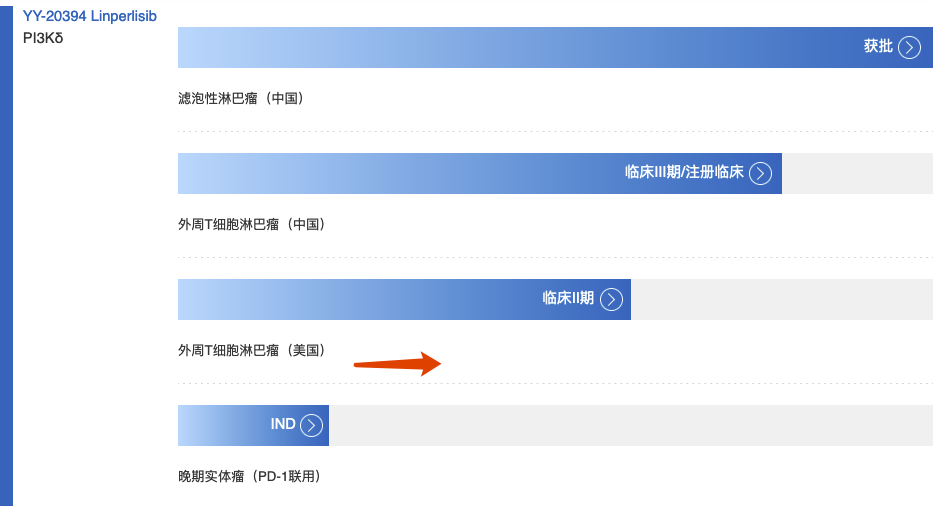Click the 滤泡性淋巴瘤（中国）indication text
934x506 pixels.
click(x=240, y=98)
